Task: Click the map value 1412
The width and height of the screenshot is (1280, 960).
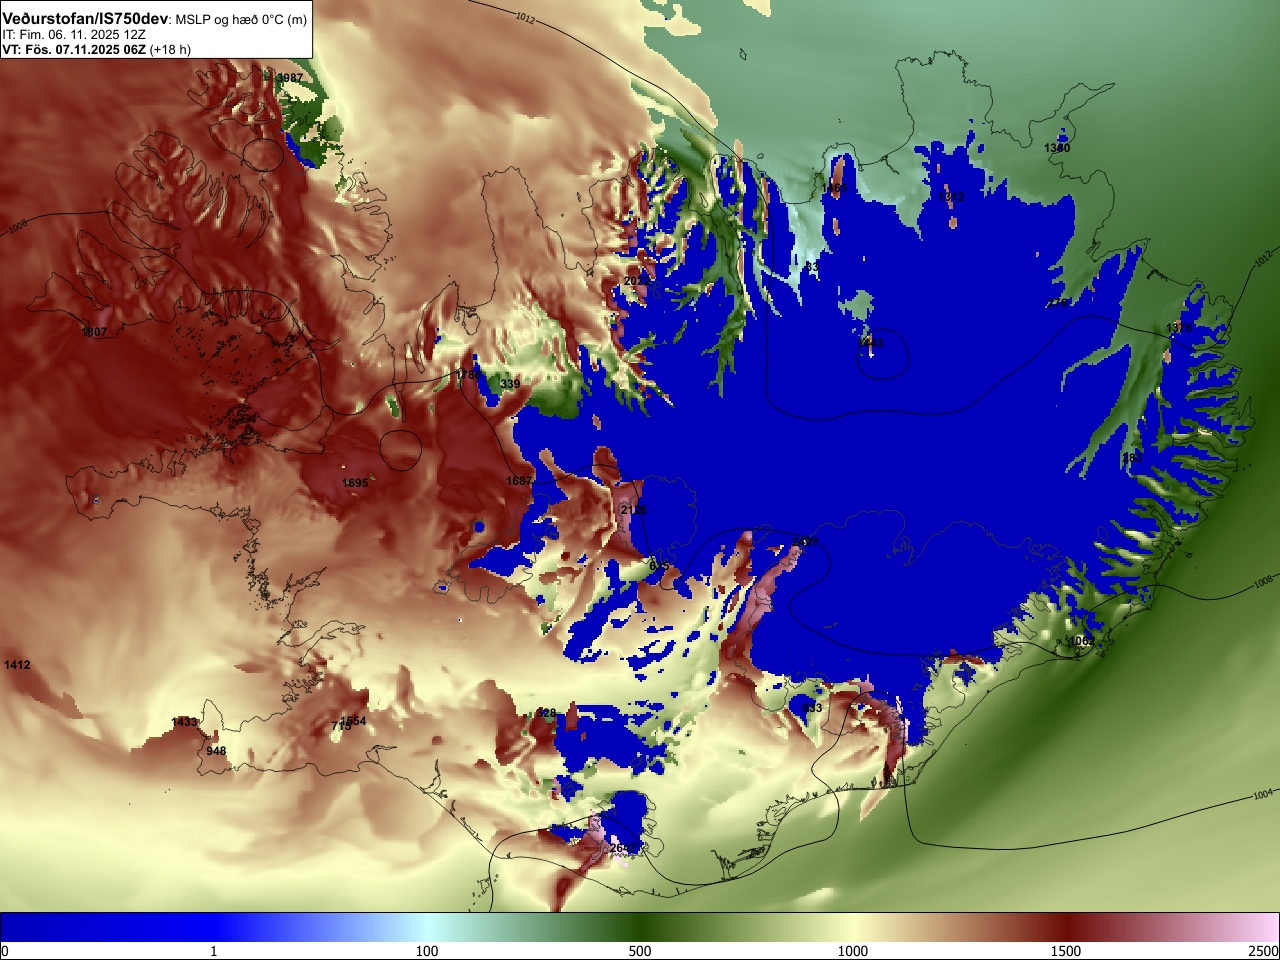Action: click(x=17, y=665)
